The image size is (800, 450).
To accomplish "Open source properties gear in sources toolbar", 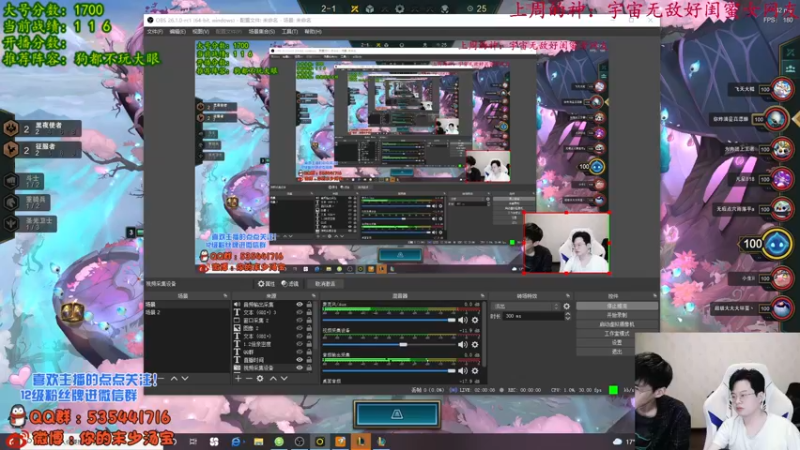I will coord(260,379).
